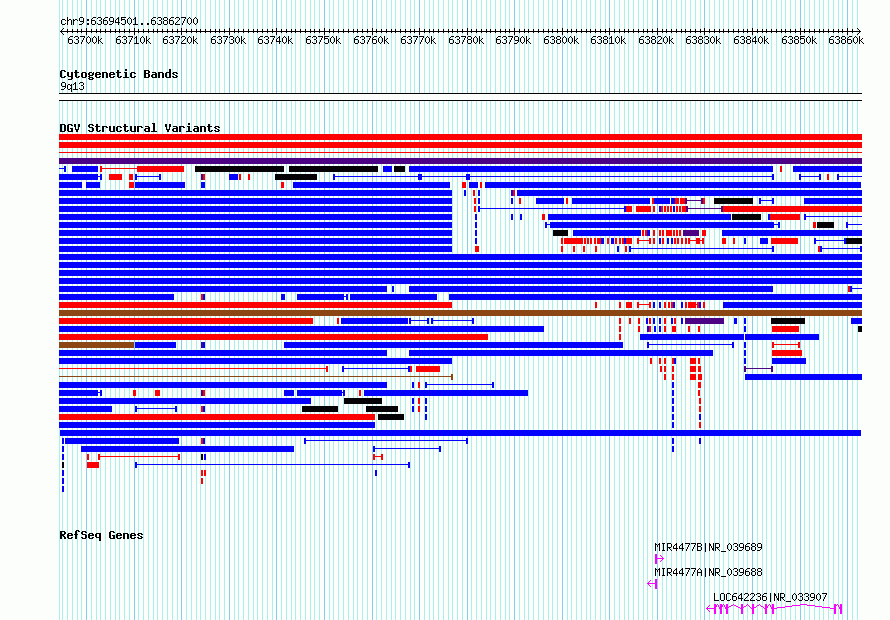Screen dimensions: 890x620
Task: Click the 63850k ruler label
Action: [799, 40]
